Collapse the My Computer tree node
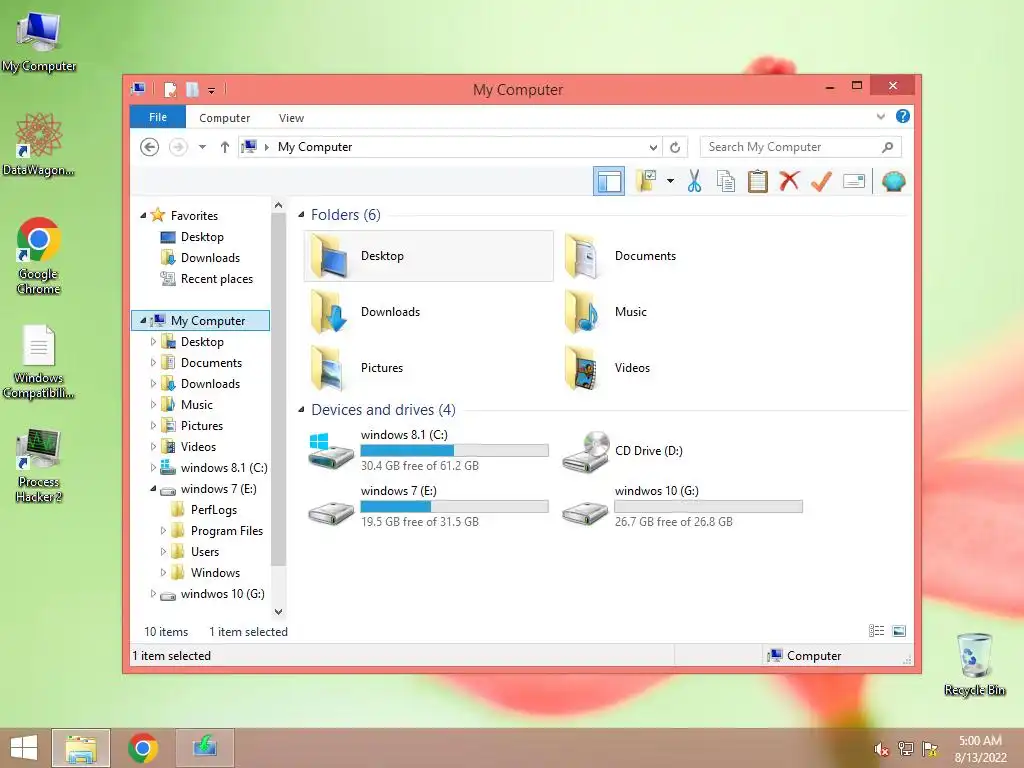The height and width of the screenshot is (768, 1024). pos(143,321)
